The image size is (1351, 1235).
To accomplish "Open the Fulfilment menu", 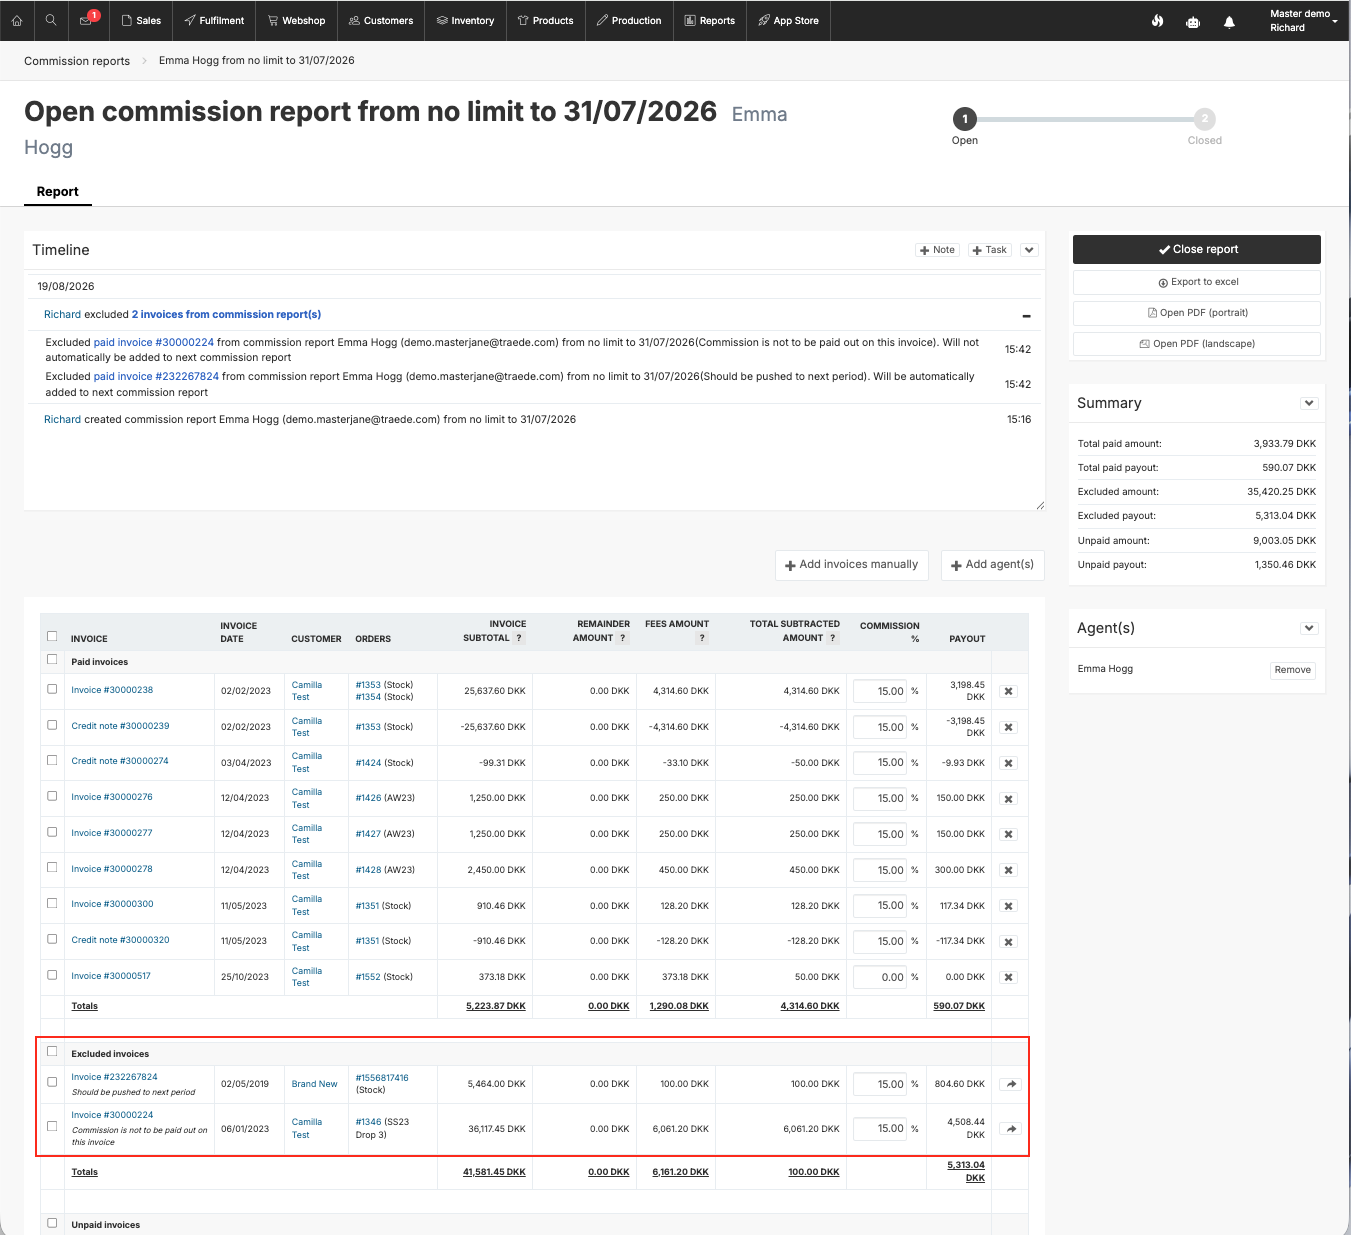I will [x=214, y=20].
